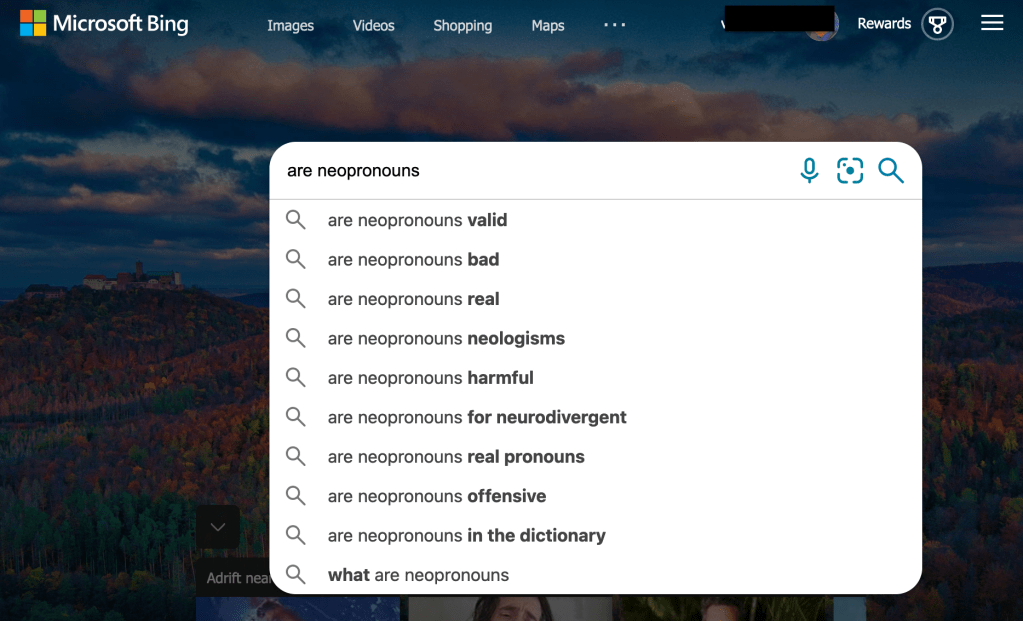Screen dimensions: 1023x621
Task: Click the magnifier search submit icon
Action: [891, 171]
